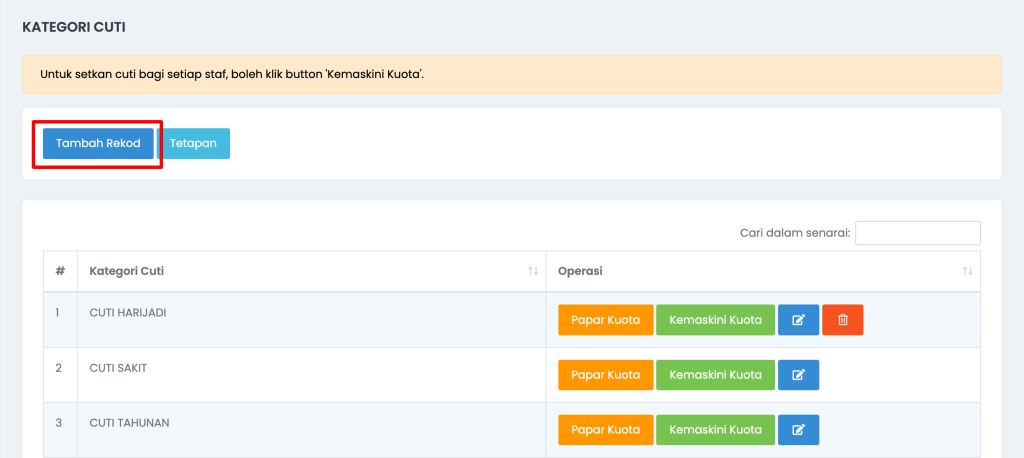The width and height of the screenshot is (1024, 458).
Task: Edit the CUTI SAKIT record
Action: tap(798, 375)
